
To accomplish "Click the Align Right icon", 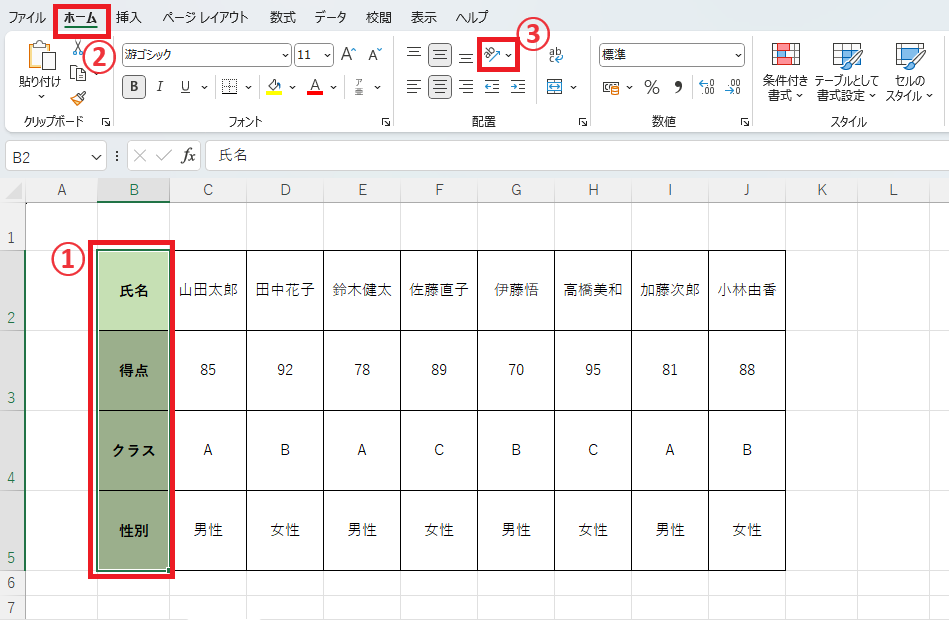I will [465, 87].
